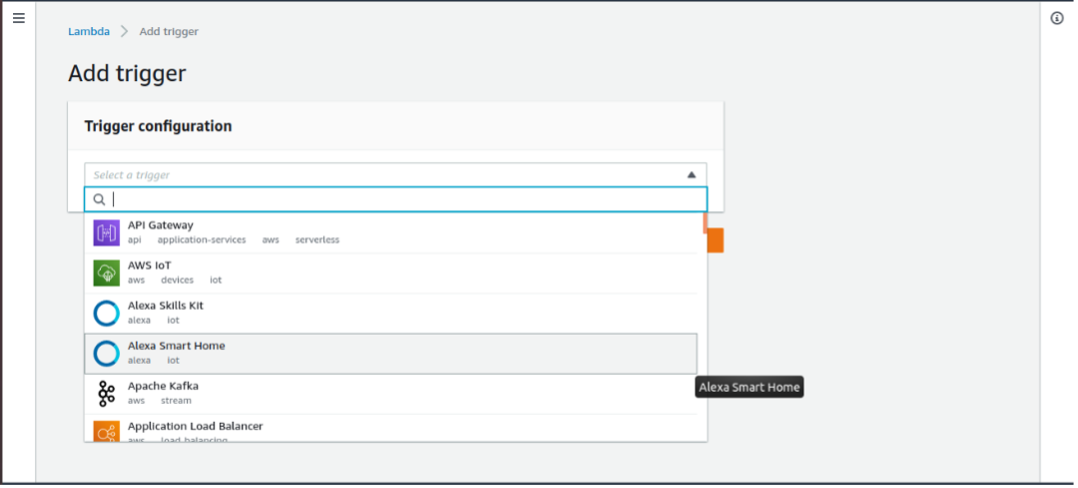Click the purple API Gateway icon
The width and height of the screenshot is (1078, 488).
106,233
